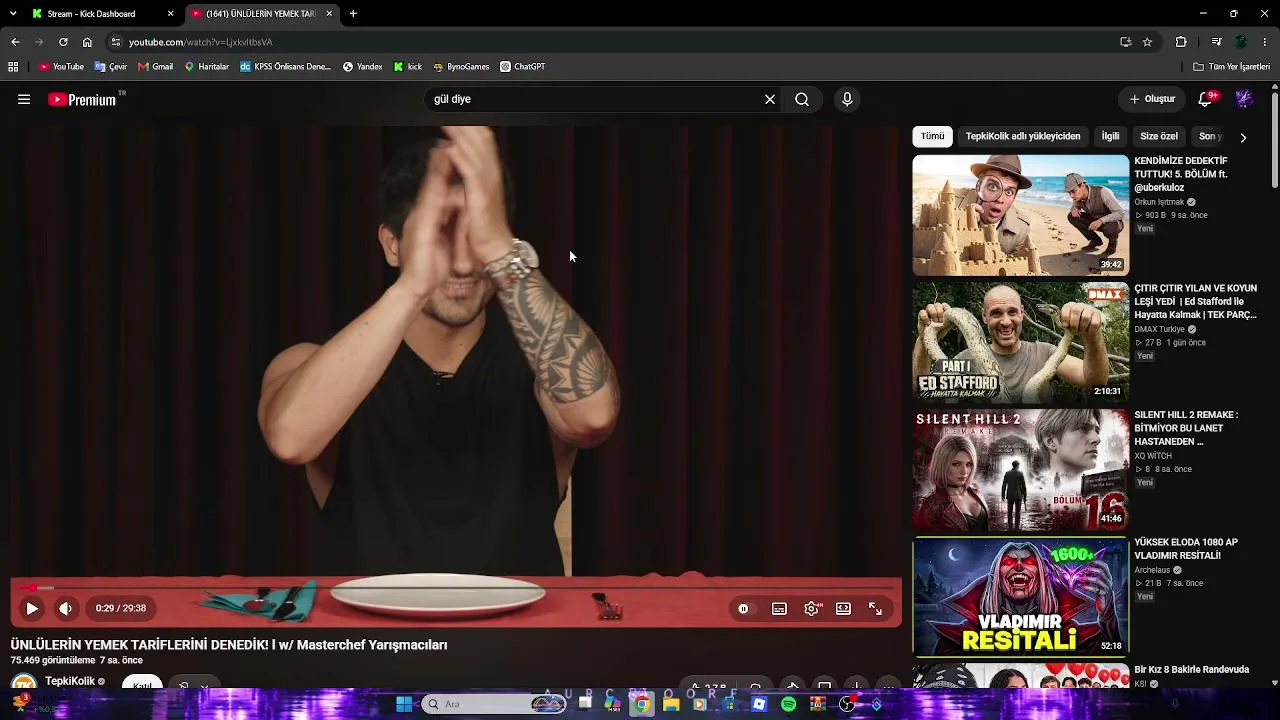
Task: Open OBS Studio from the taskbar
Action: tap(847, 704)
